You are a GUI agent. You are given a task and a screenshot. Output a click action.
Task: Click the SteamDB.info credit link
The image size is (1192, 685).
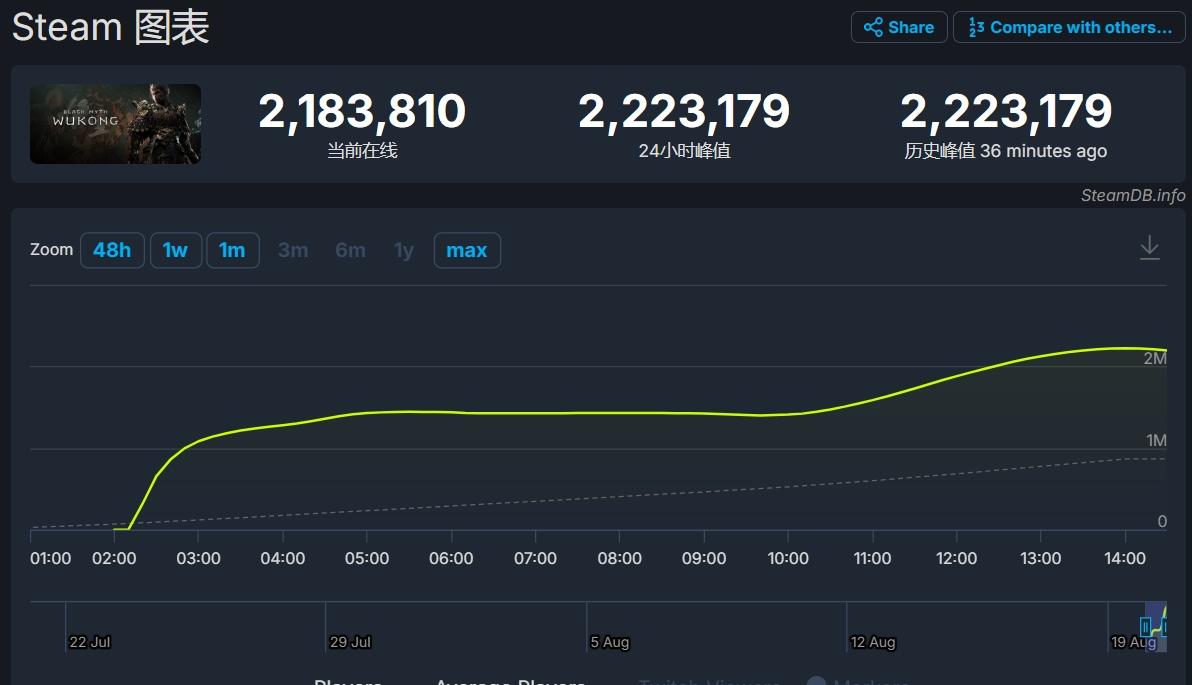[1133, 195]
